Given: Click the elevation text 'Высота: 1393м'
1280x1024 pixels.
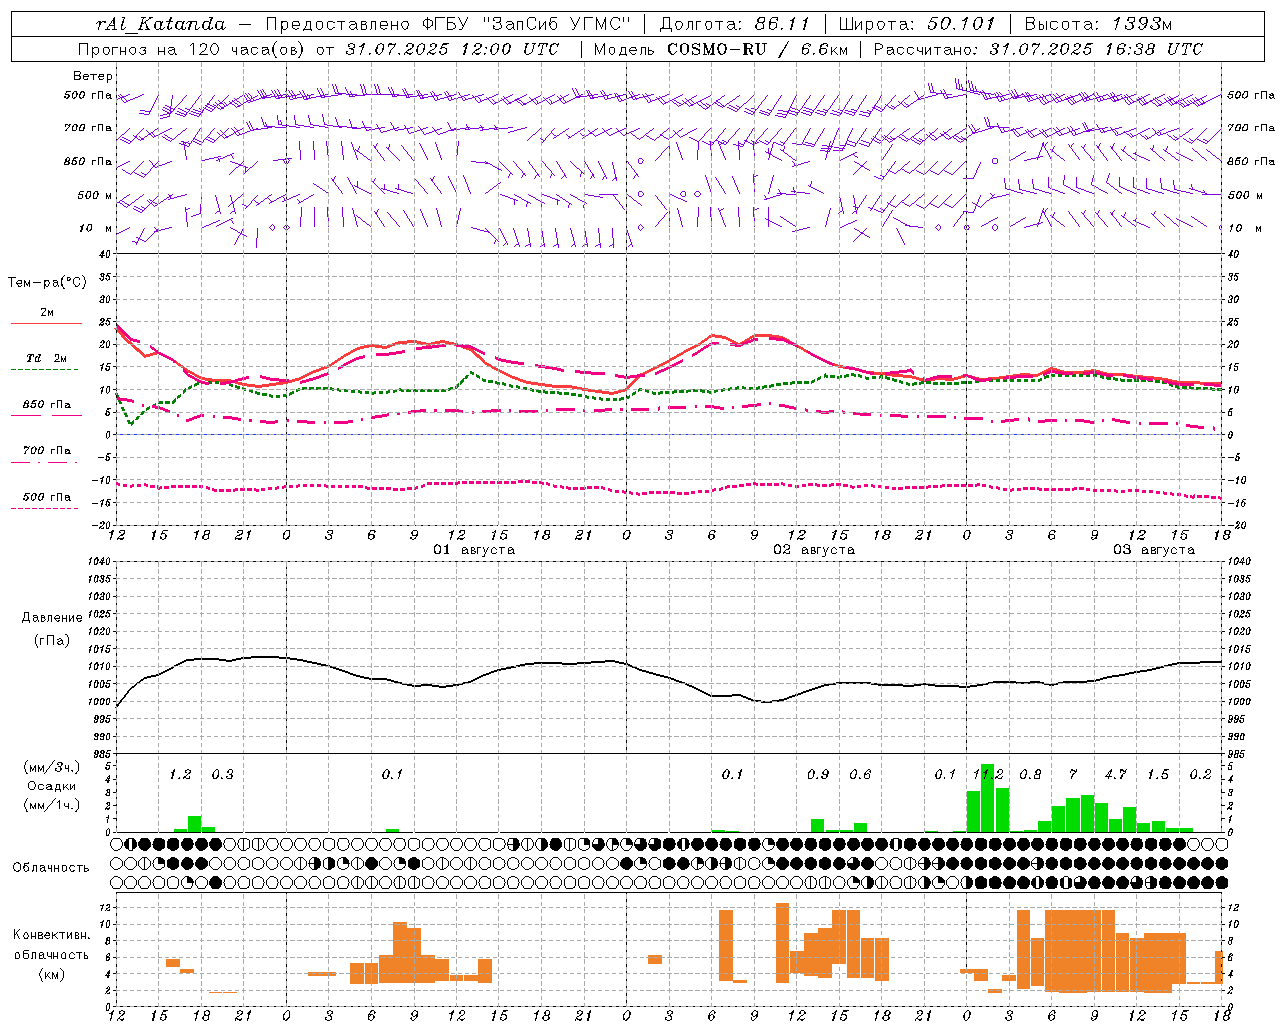Looking at the screenshot, I should [x=1098, y=24].
